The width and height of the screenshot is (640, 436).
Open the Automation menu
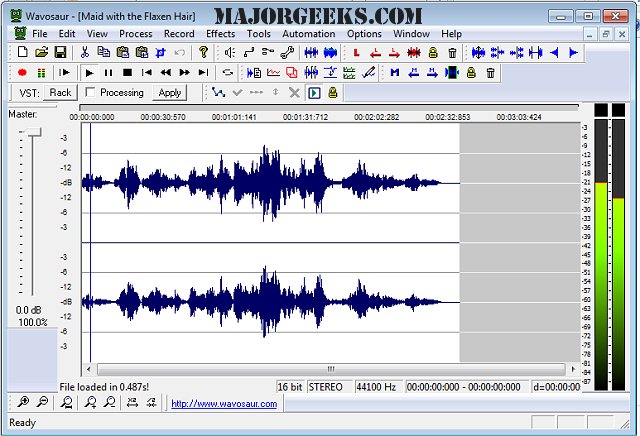coord(308,33)
